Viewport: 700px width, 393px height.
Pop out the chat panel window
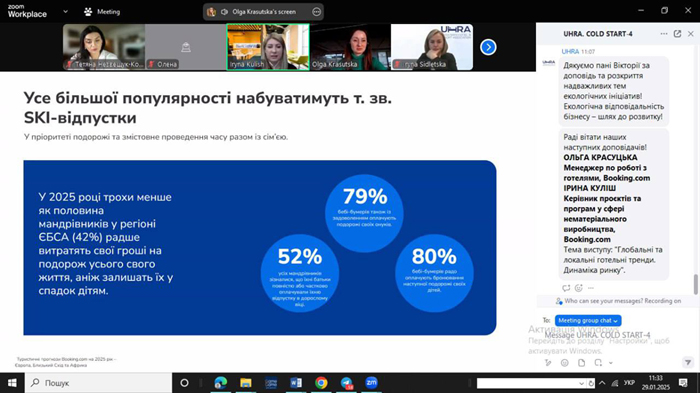click(677, 34)
